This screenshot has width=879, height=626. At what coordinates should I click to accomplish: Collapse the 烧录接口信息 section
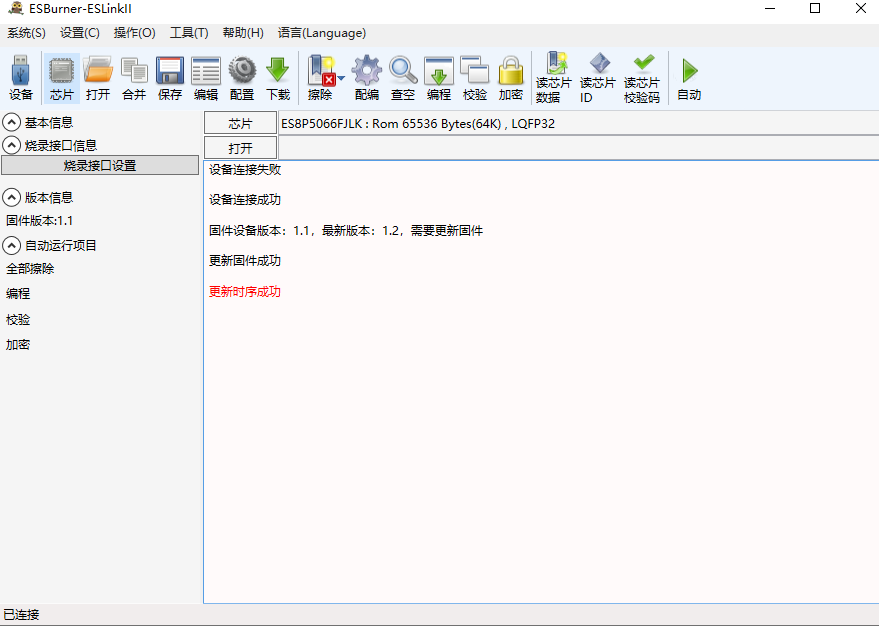[x=11, y=146]
